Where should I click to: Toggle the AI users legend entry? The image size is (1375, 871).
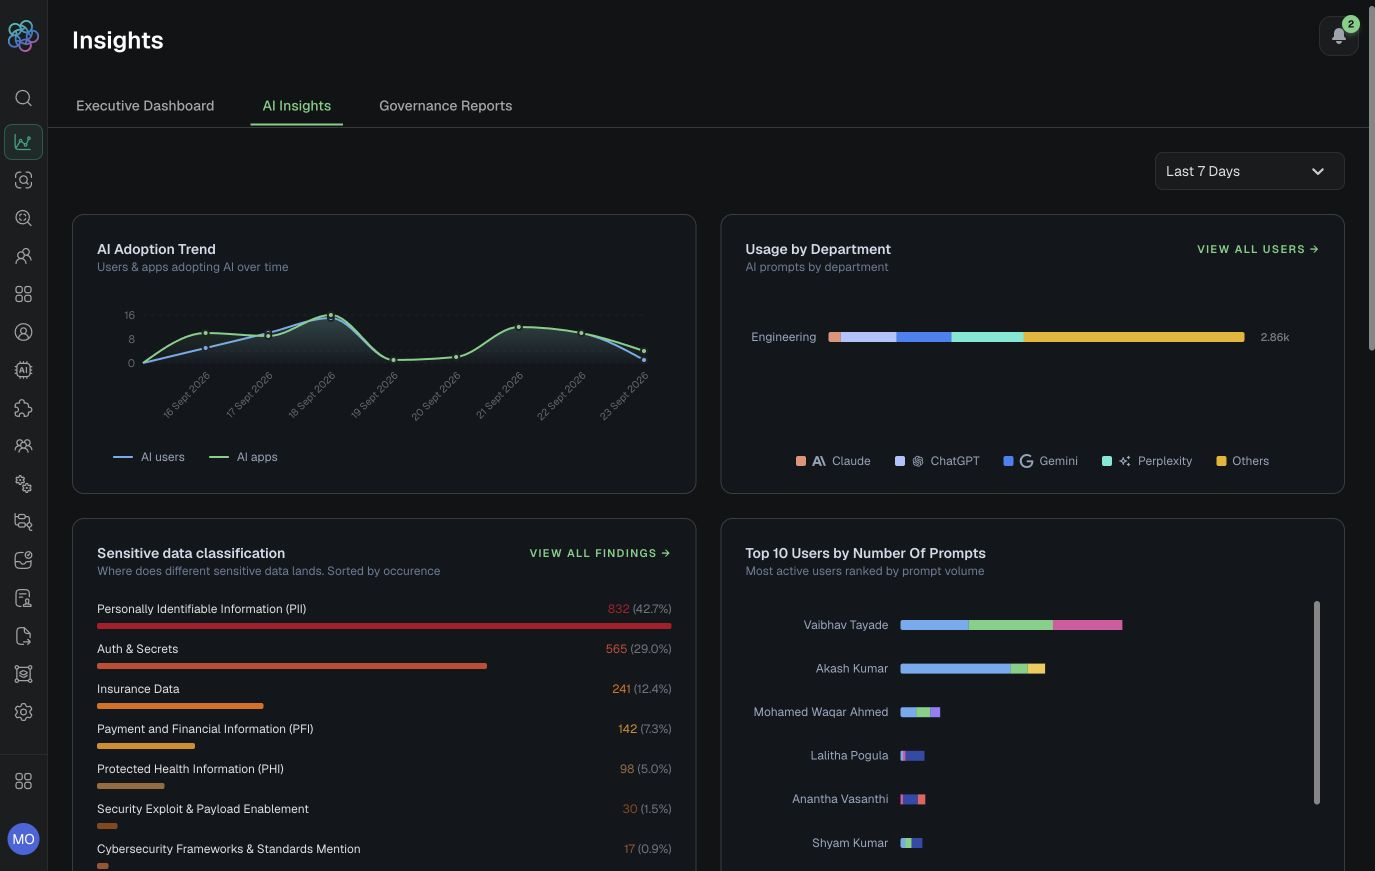pos(149,457)
